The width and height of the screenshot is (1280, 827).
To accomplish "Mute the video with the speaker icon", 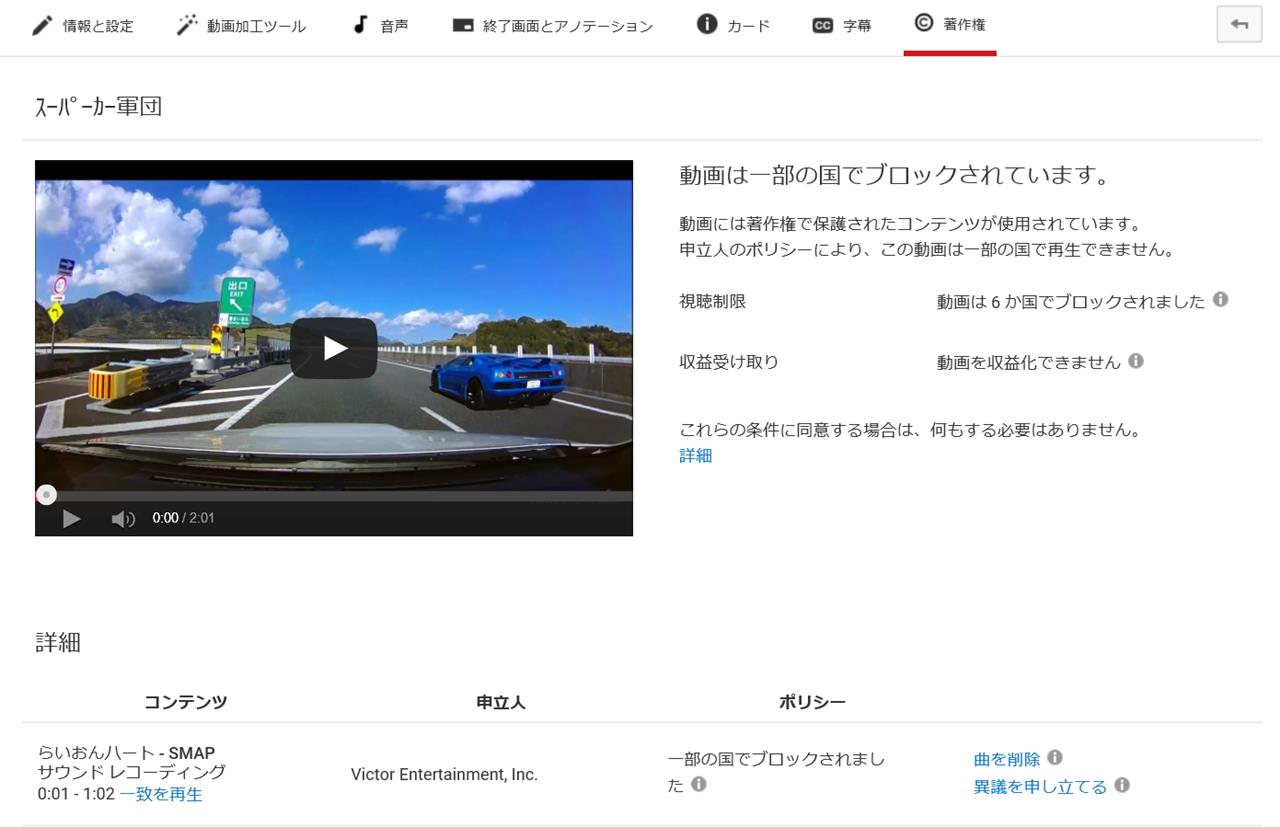I will (x=123, y=518).
